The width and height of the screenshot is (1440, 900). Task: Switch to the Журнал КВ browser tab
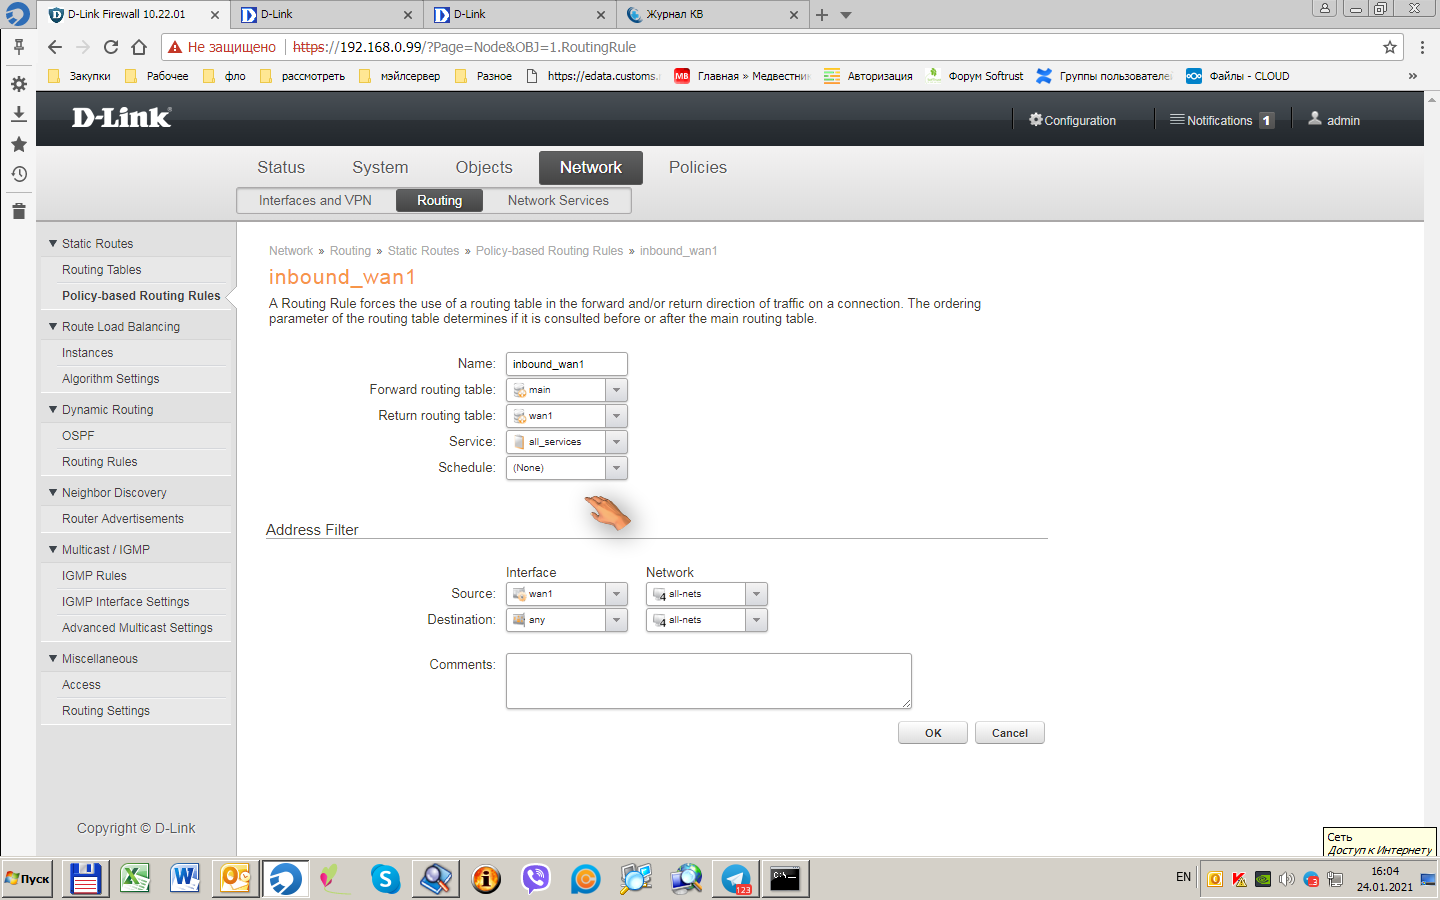711,15
